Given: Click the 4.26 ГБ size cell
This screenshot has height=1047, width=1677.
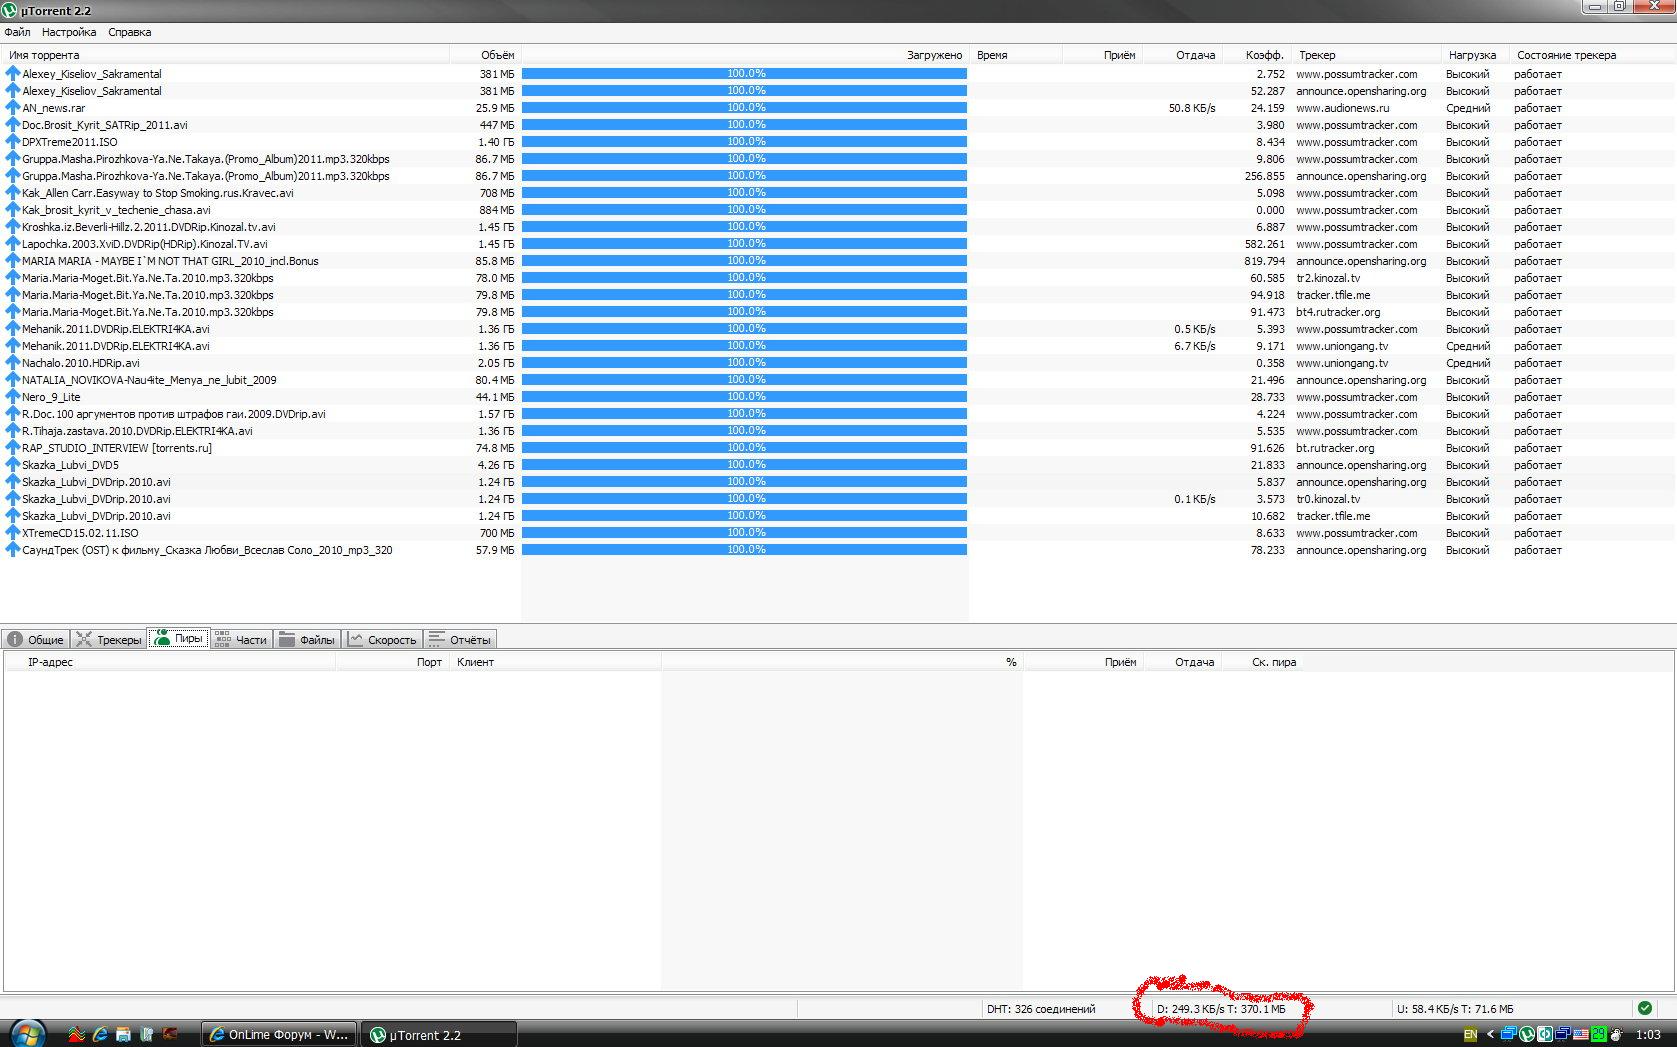Looking at the screenshot, I should pos(495,465).
